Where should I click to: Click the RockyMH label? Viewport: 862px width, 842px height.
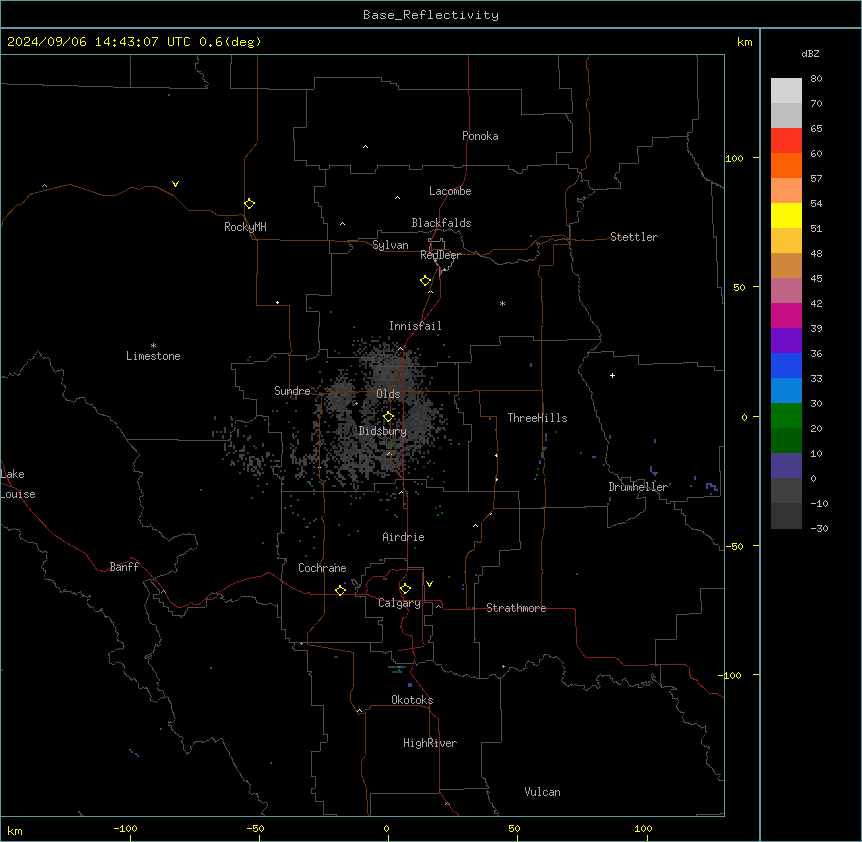click(x=245, y=227)
